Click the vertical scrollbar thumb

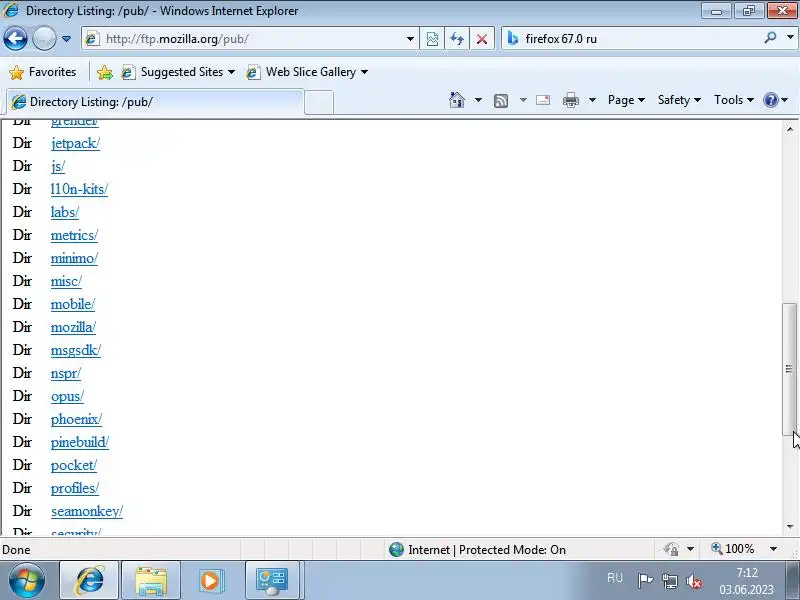click(x=789, y=369)
